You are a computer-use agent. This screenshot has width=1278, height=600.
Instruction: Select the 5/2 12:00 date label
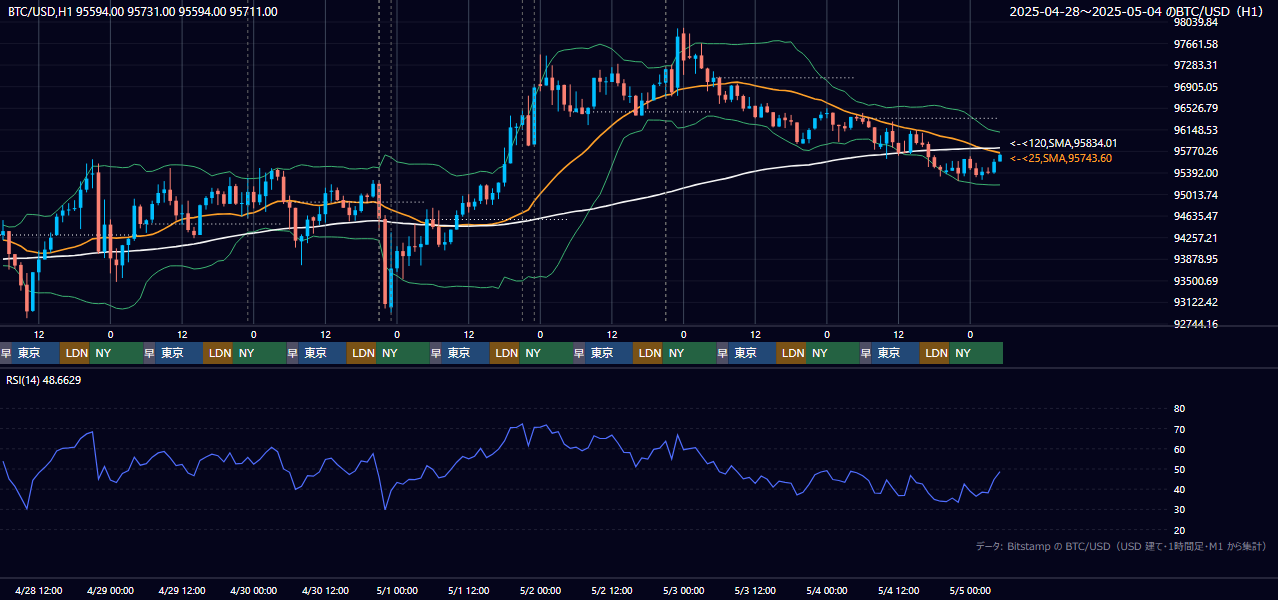[x=612, y=590]
